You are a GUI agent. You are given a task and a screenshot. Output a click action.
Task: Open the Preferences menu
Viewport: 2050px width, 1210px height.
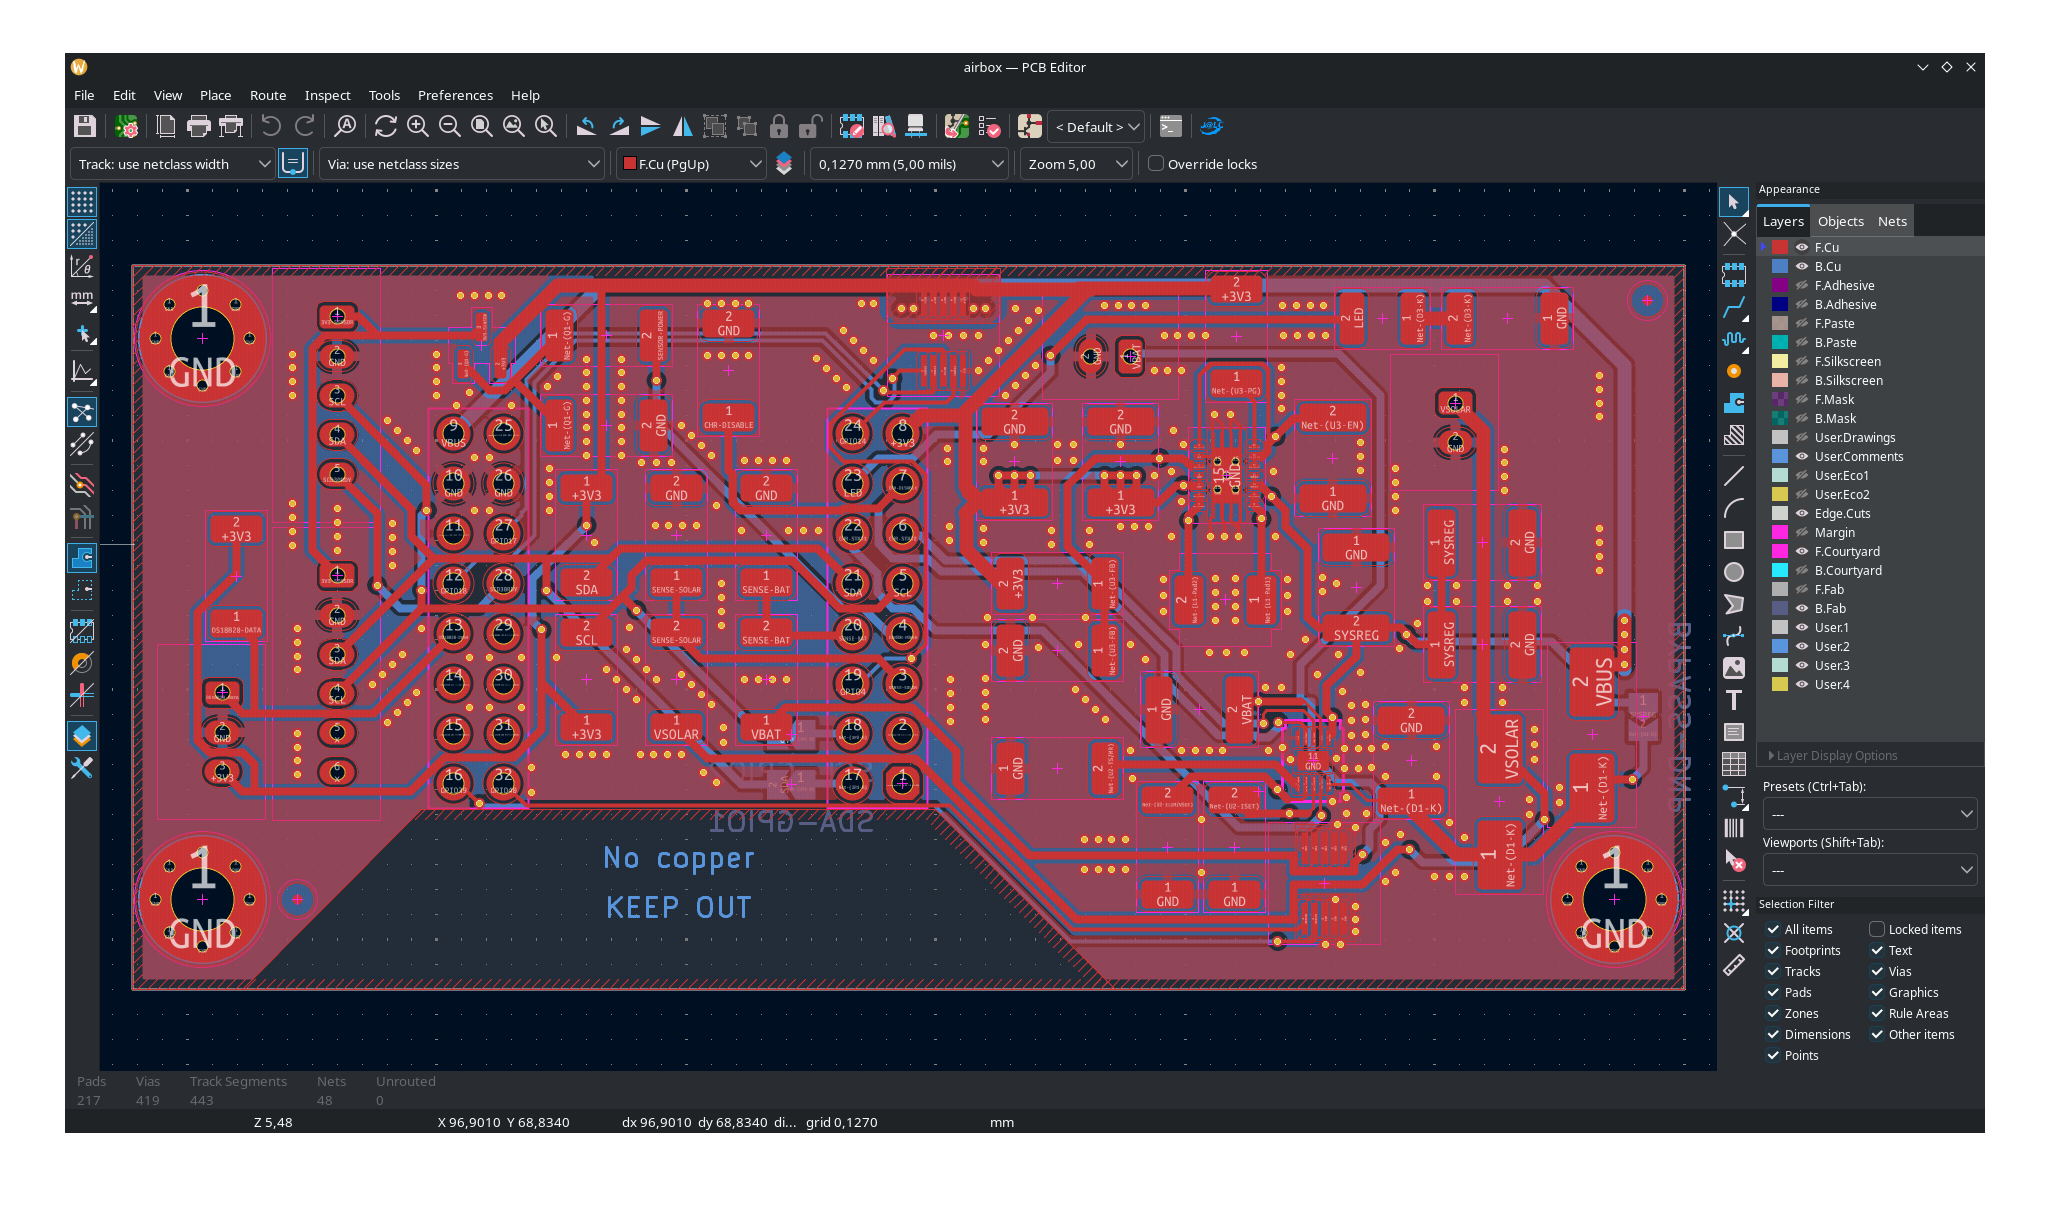[455, 95]
